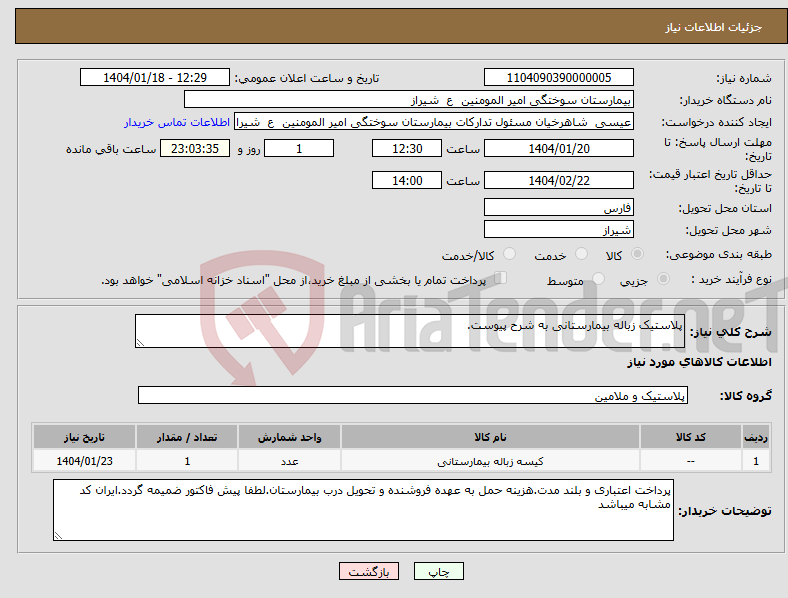Select the کالا radio button
Screen dimensions: 788x598
pyautogui.click(x=637, y=254)
